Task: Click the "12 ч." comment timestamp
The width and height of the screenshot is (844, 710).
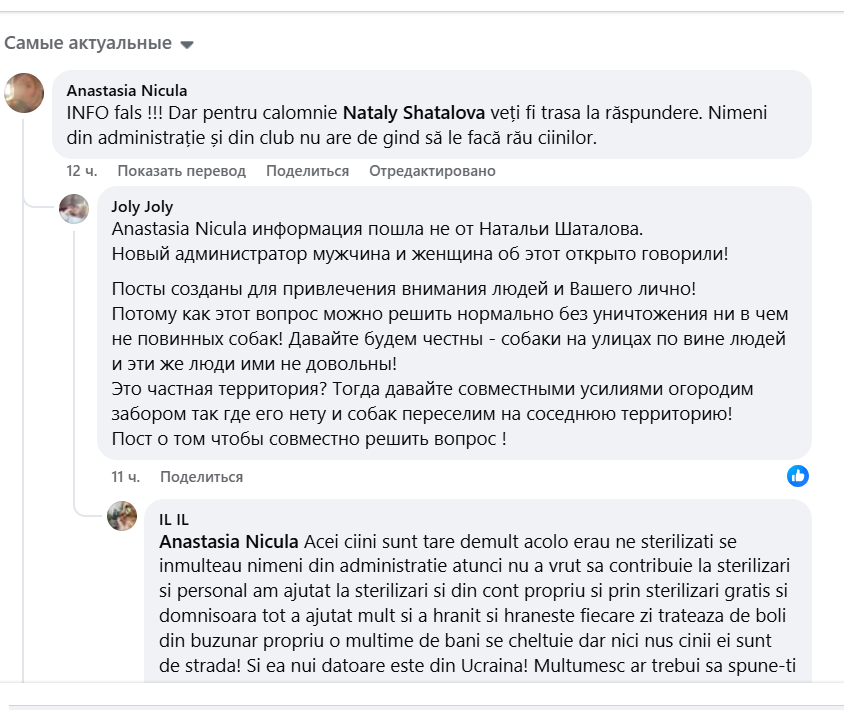Action: [80, 171]
